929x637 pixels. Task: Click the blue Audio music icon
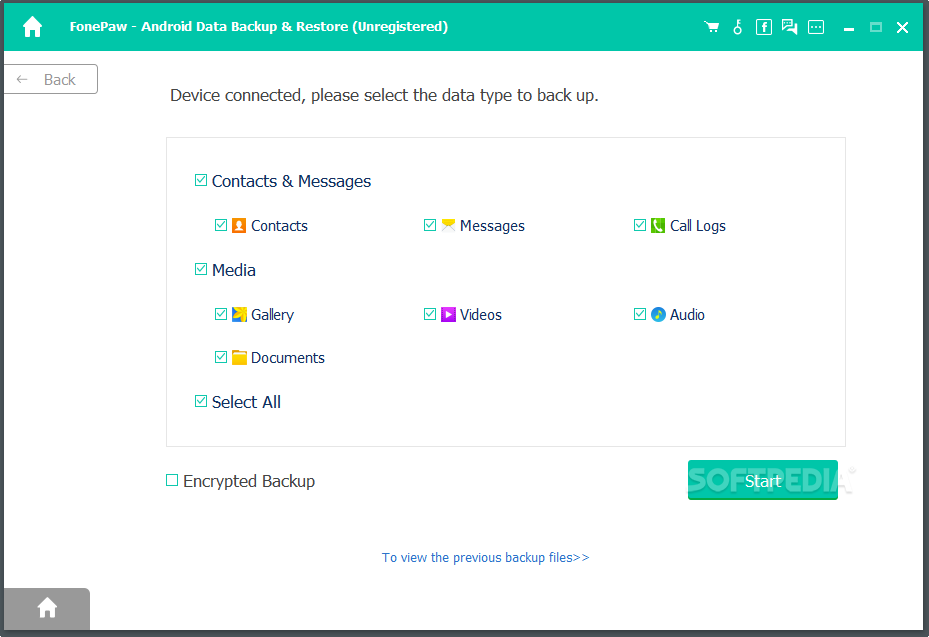658,314
